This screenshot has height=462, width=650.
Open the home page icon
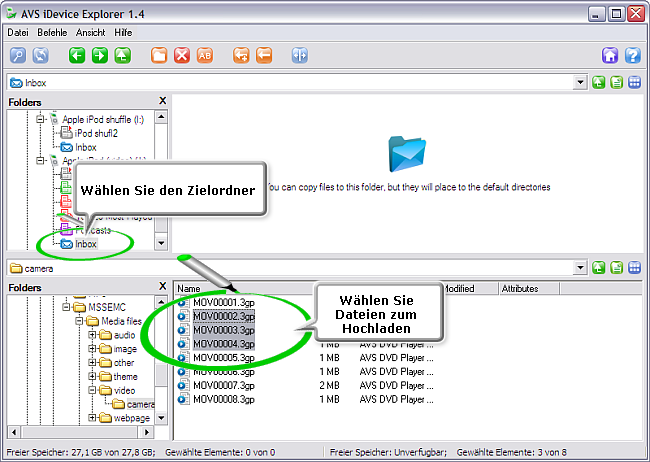(x=610, y=55)
